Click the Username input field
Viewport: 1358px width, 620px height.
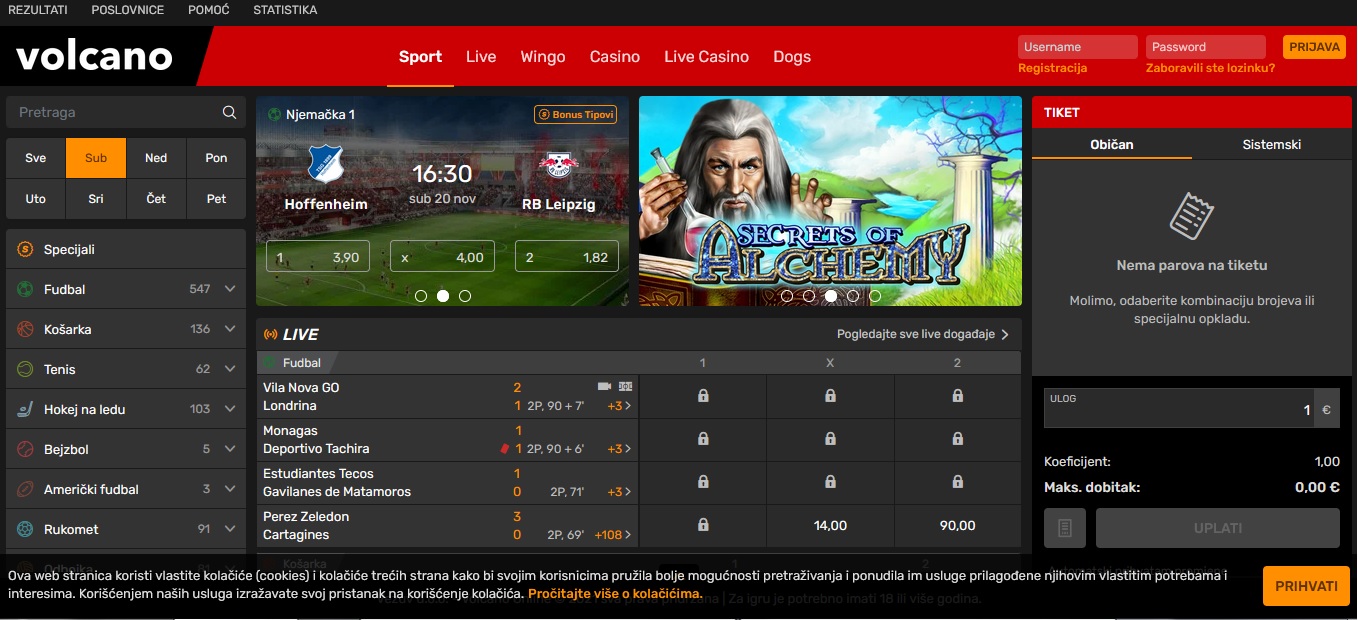[1078, 47]
